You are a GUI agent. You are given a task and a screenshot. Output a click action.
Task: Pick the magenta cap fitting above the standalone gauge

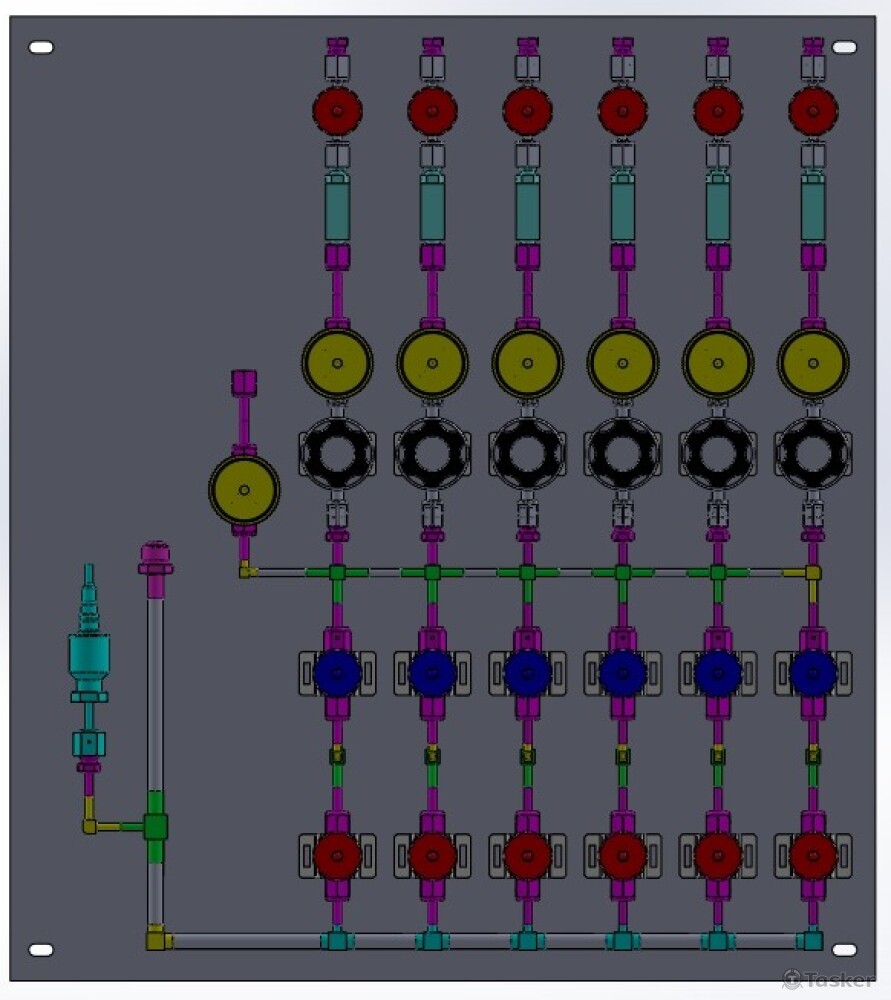pyautogui.click(x=244, y=383)
